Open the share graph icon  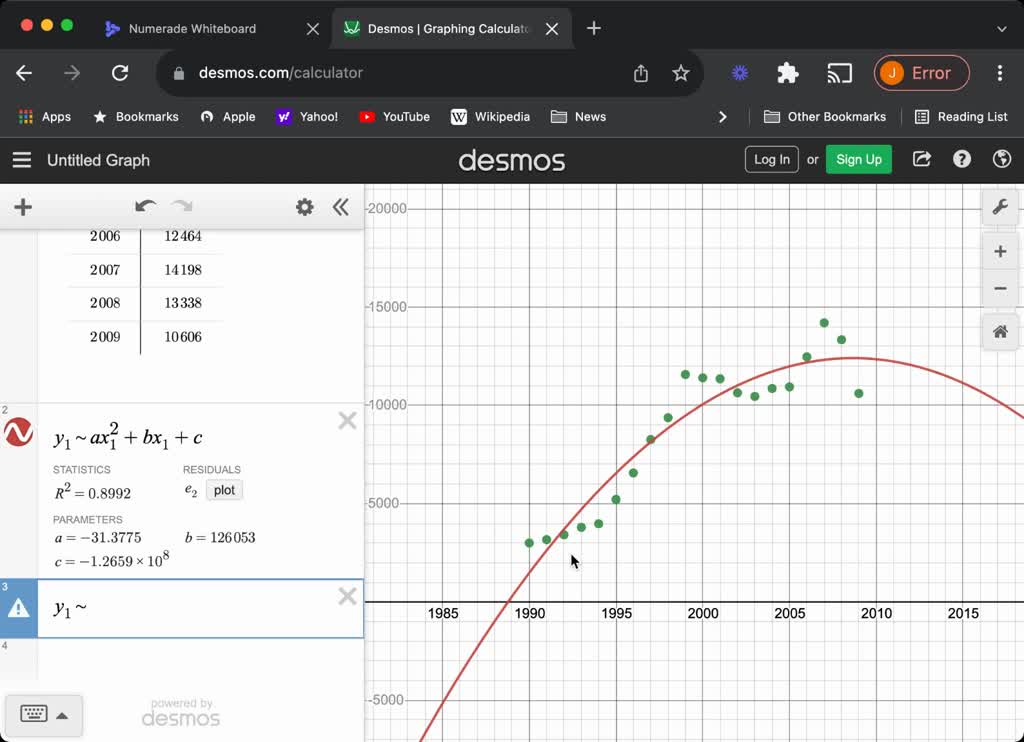point(921,159)
